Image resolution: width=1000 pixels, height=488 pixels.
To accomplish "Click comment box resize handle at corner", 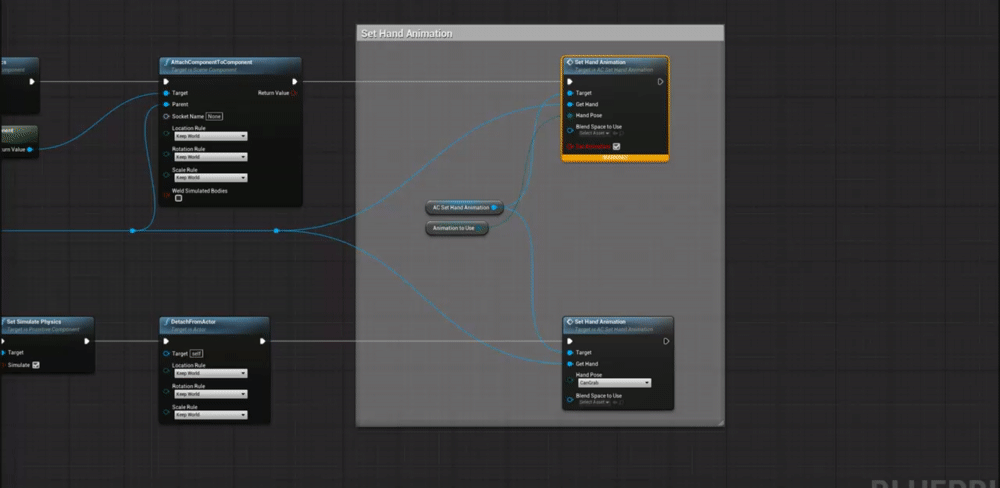I will click(720, 423).
